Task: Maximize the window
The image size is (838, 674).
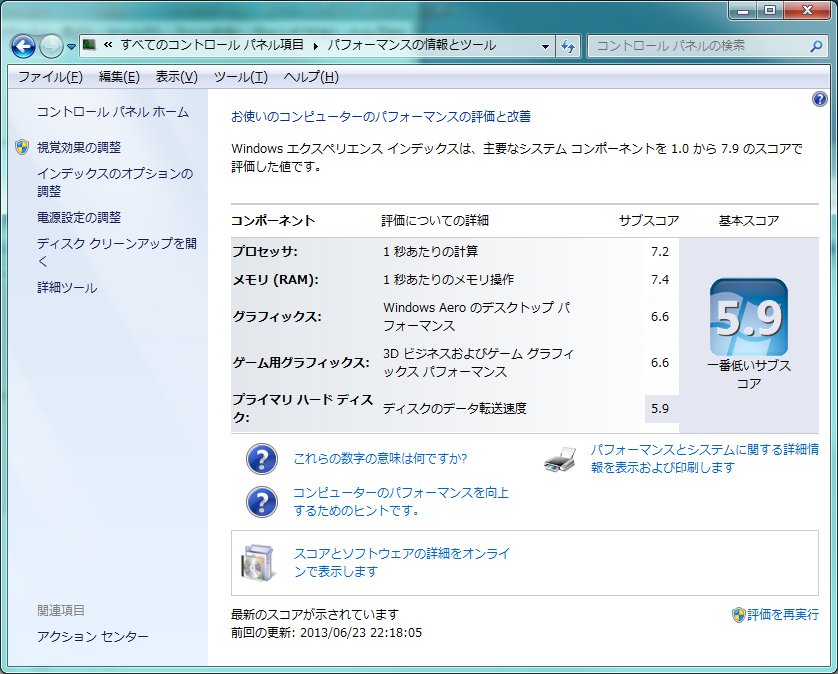Action: point(770,10)
